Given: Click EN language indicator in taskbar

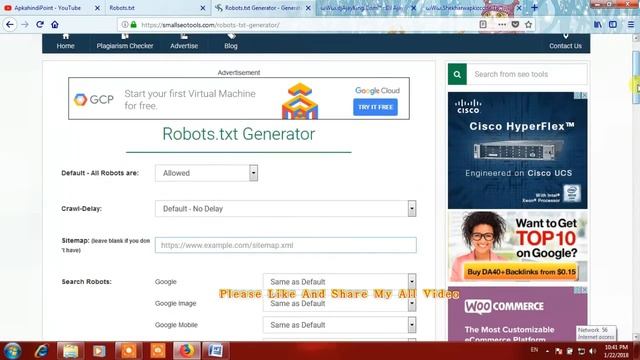Looking at the screenshot, I should click(x=534, y=350).
